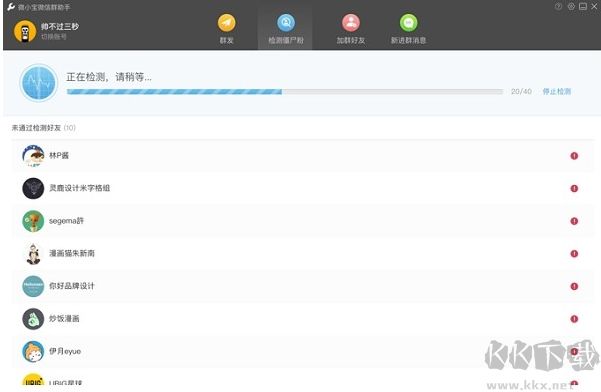Image resolution: width=601 pixels, height=392 pixels.
Task: Open the 新进群消息 green message icon
Action: tap(409, 23)
